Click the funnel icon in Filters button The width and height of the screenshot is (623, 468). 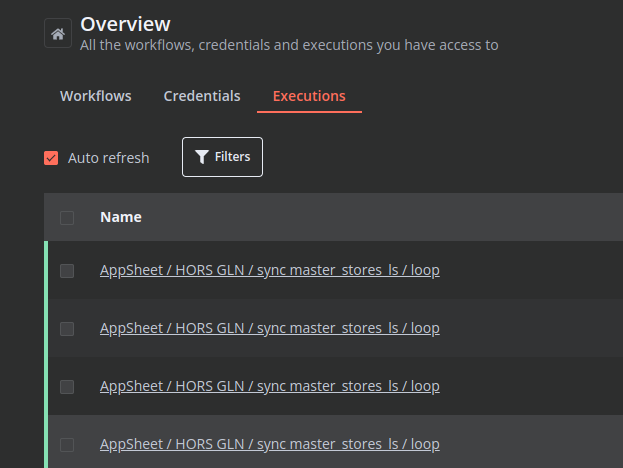pos(202,157)
